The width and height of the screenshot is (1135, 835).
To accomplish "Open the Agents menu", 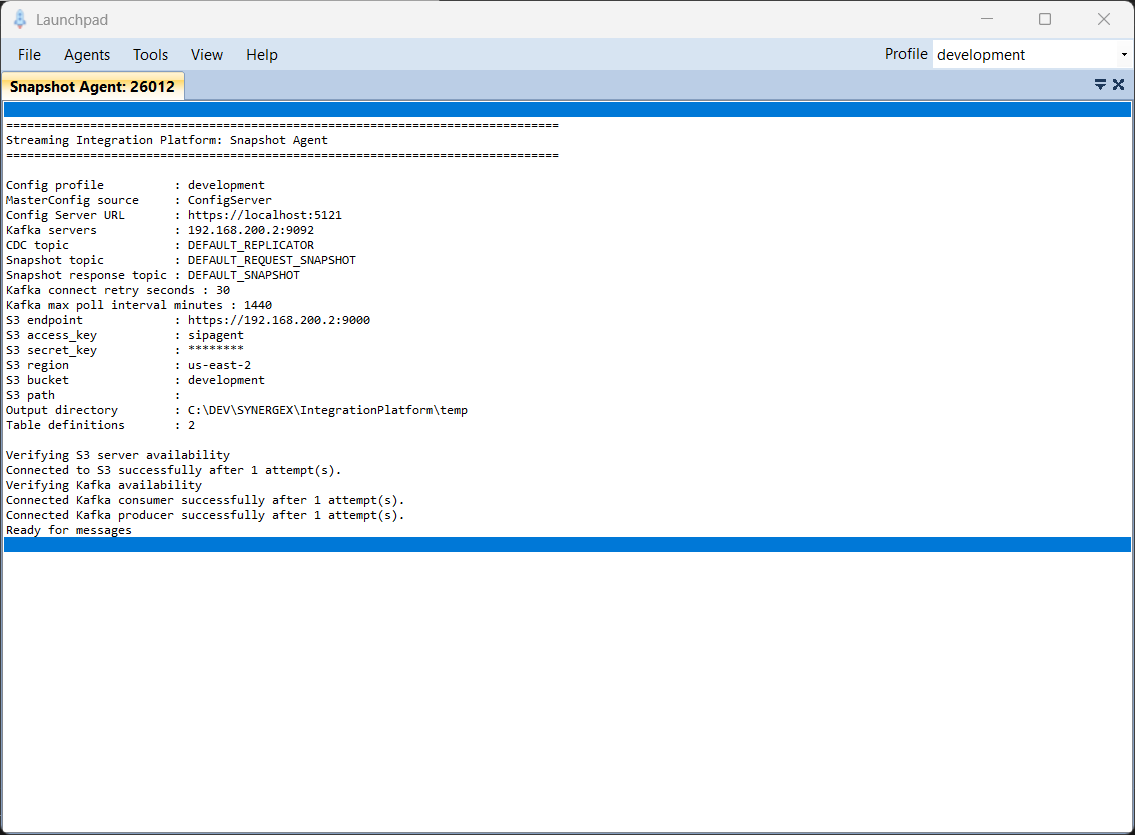I will pos(87,55).
